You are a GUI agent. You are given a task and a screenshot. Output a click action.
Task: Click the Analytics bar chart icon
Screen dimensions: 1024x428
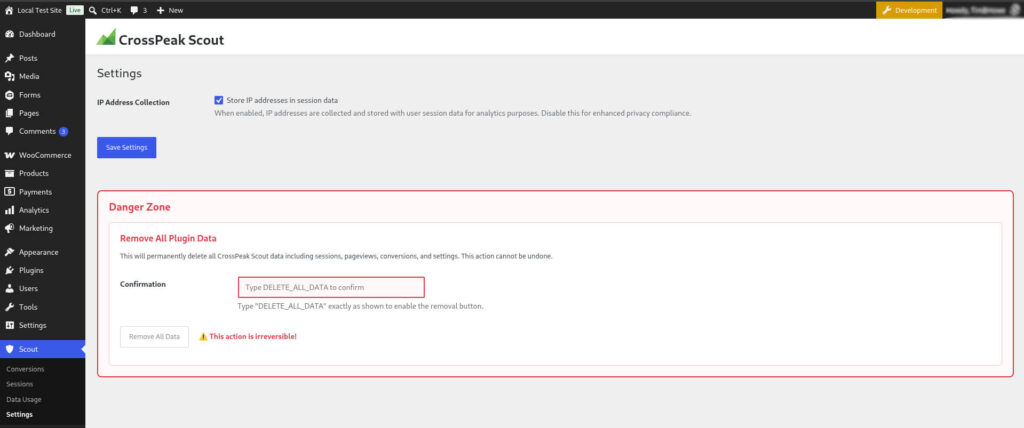(9, 210)
